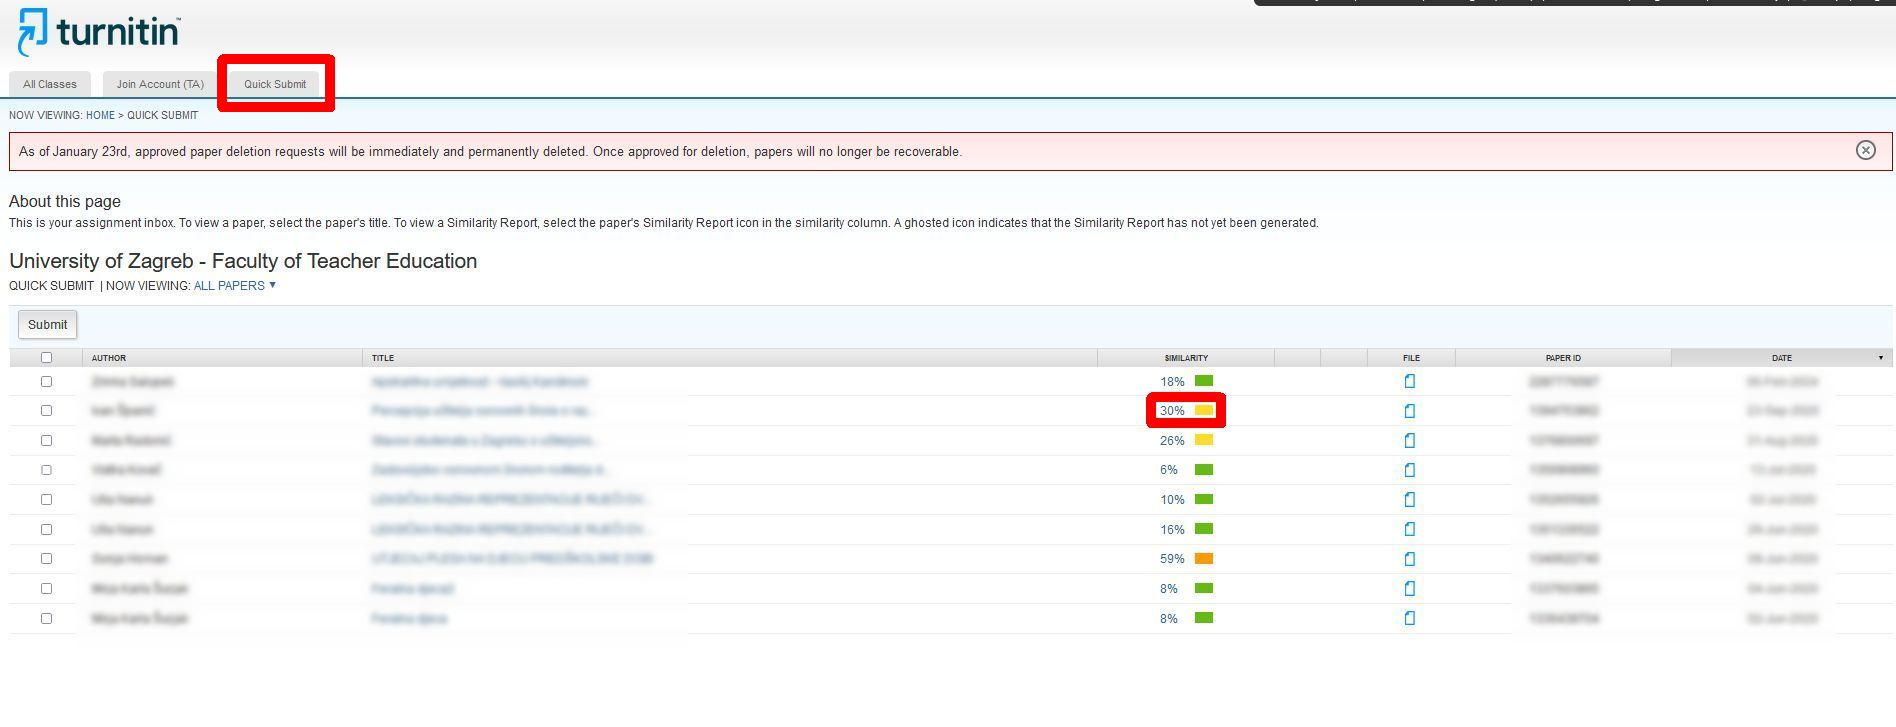Go to HOME via the breadcrumb link
Viewport: 1896px width, 727px height.
click(x=100, y=115)
